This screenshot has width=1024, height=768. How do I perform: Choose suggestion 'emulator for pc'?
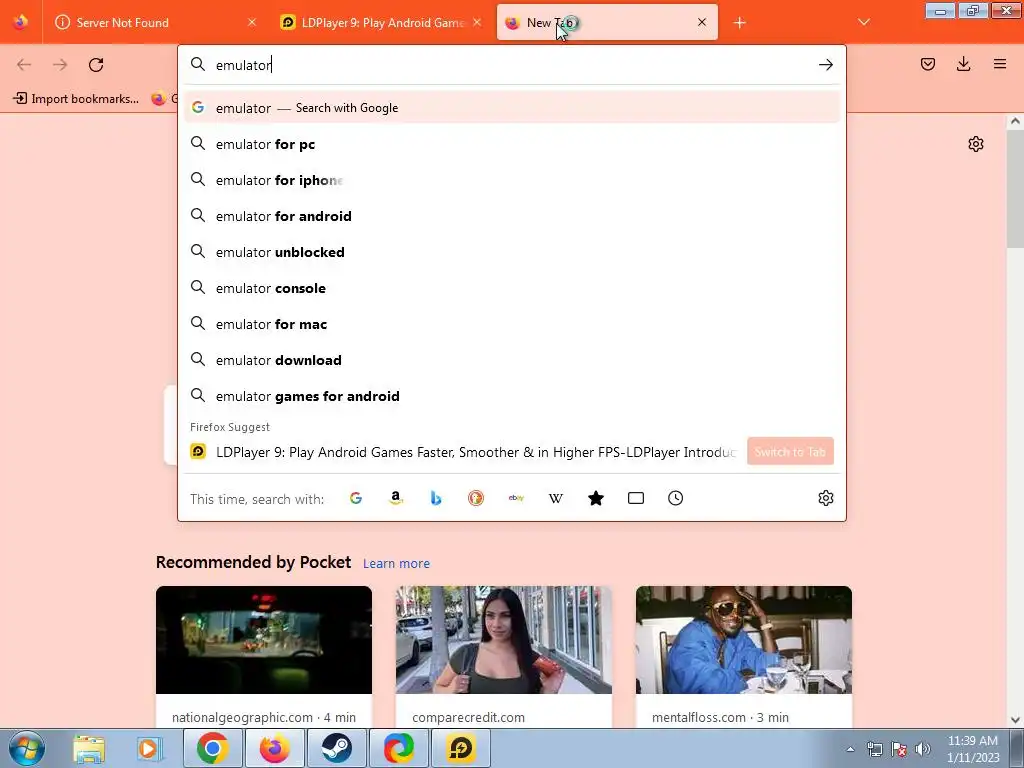[x=512, y=144]
